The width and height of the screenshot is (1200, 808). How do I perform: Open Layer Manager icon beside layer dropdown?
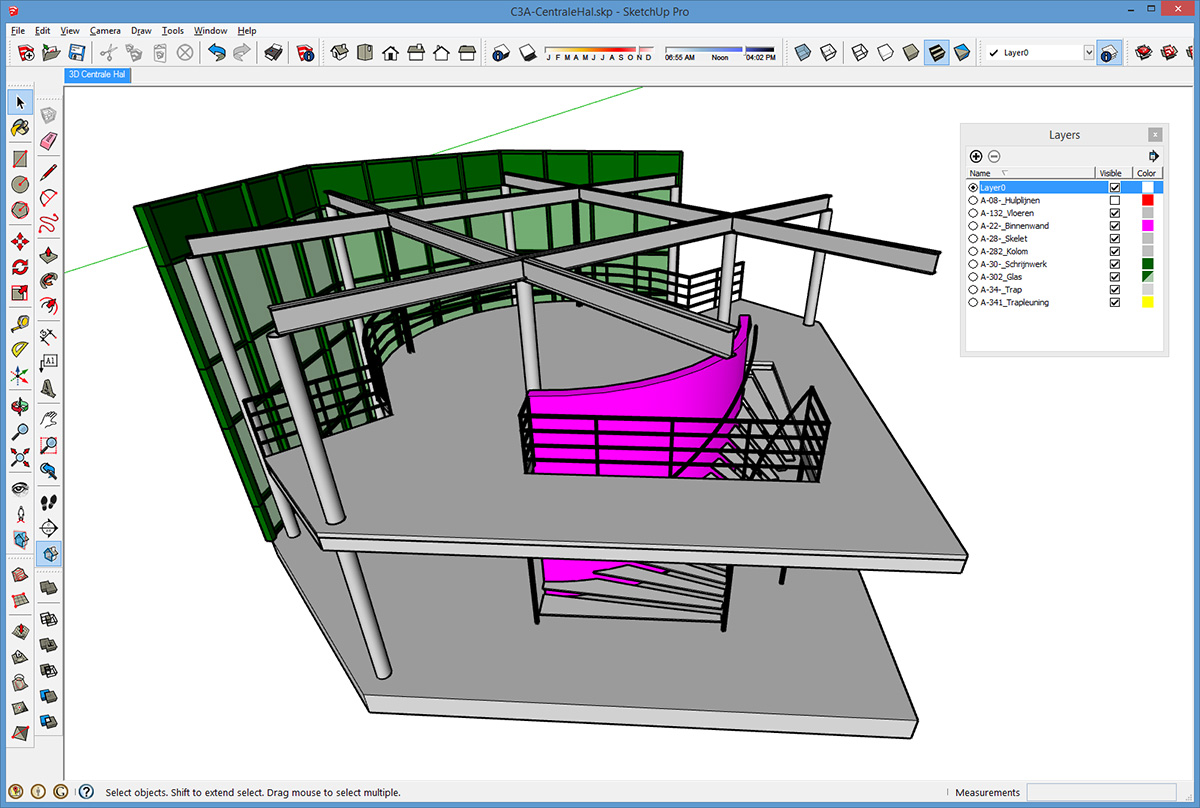tap(1108, 52)
